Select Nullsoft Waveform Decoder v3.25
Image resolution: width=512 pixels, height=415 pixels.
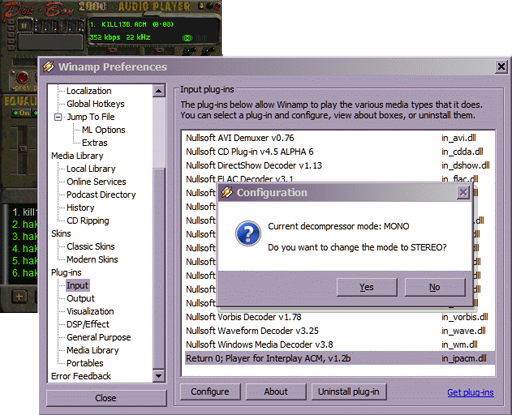coord(339,331)
